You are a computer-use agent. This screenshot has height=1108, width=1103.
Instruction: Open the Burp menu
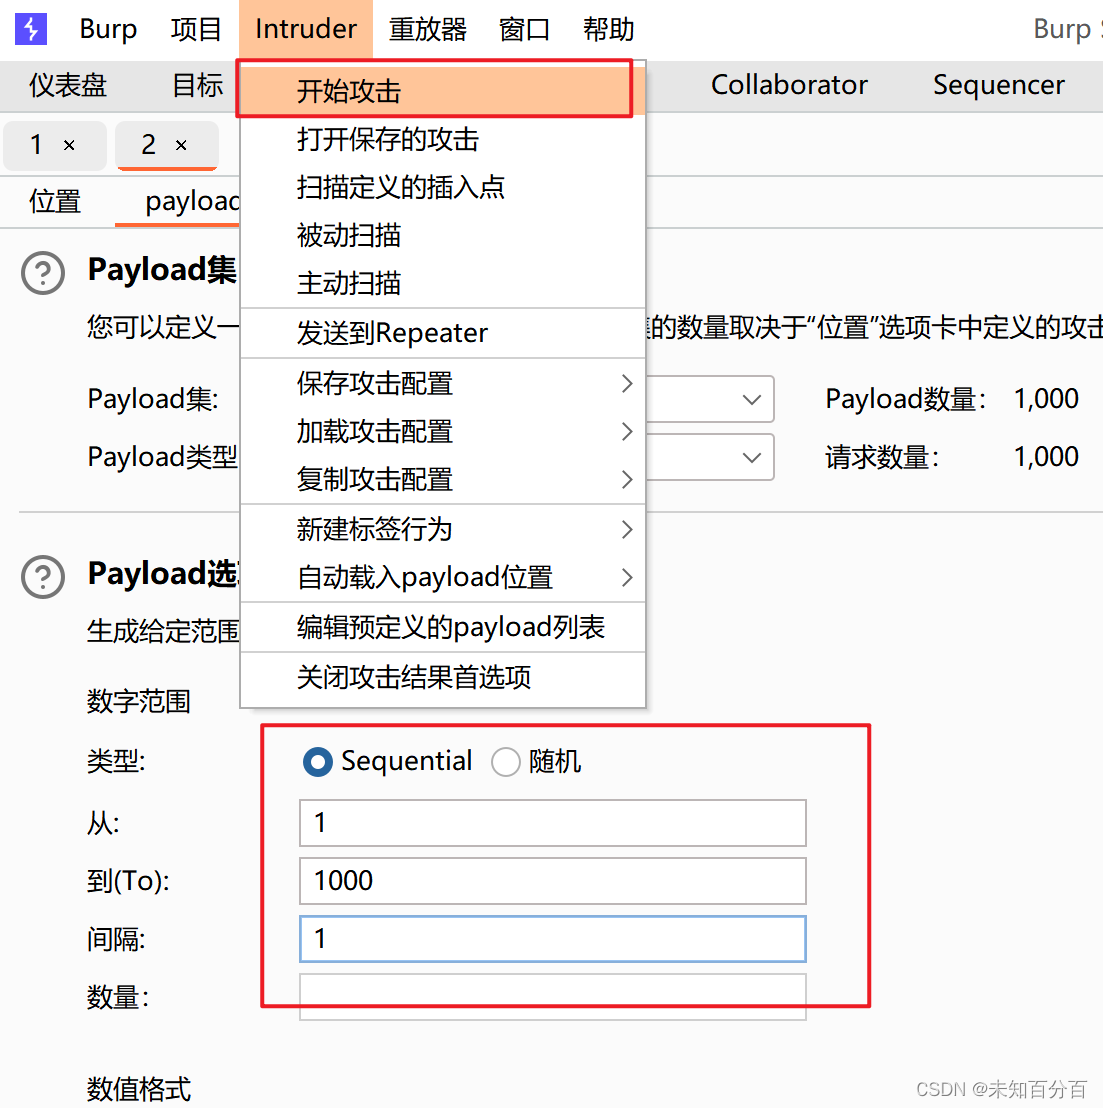tap(108, 29)
